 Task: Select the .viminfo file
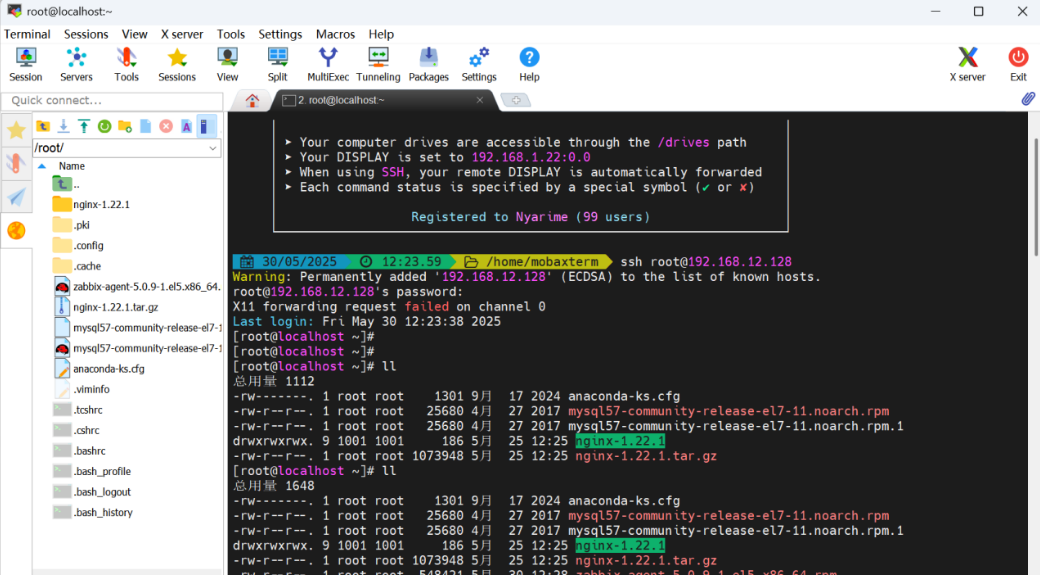point(82,389)
